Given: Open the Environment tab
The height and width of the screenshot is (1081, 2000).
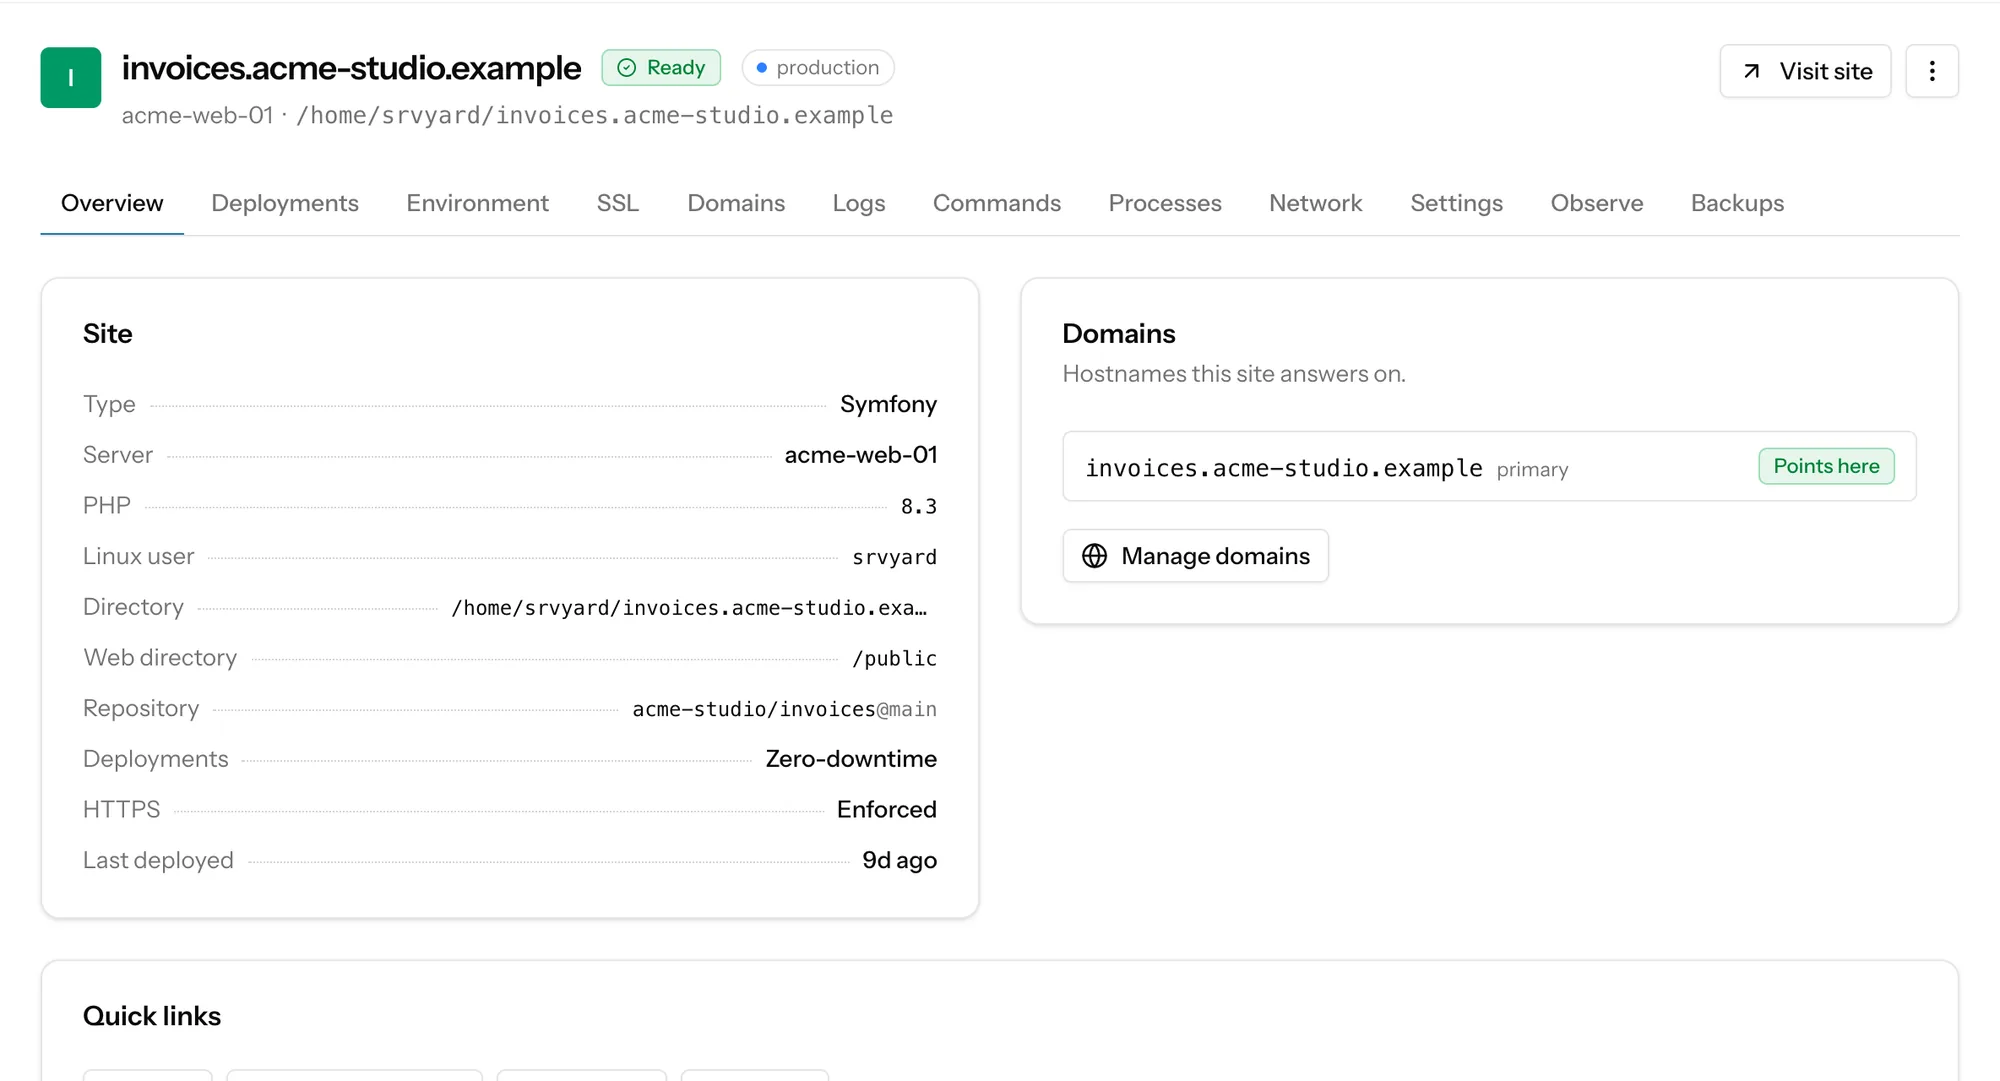Looking at the screenshot, I should click(477, 203).
